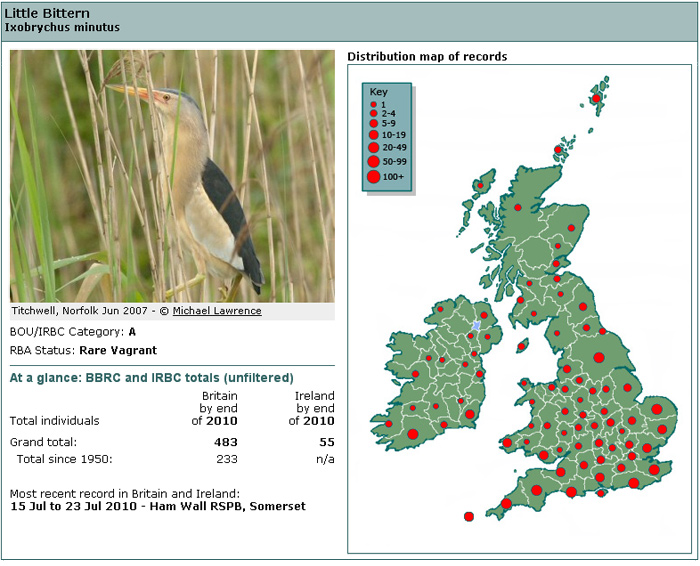Click the Britain grand total '483'
This screenshot has height=566, width=700.
(x=225, y=442)
